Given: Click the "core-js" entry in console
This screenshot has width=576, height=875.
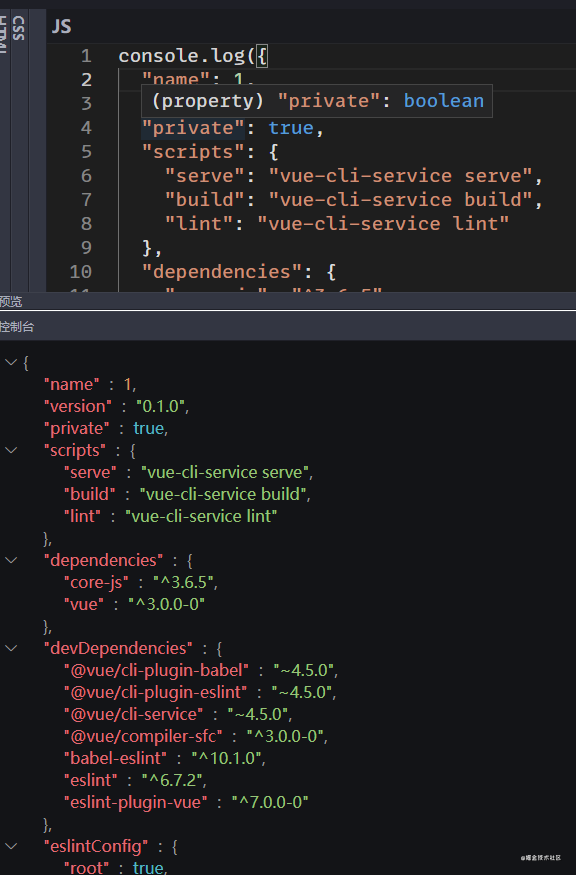Looking at the screenshot, I should point(96,582).
